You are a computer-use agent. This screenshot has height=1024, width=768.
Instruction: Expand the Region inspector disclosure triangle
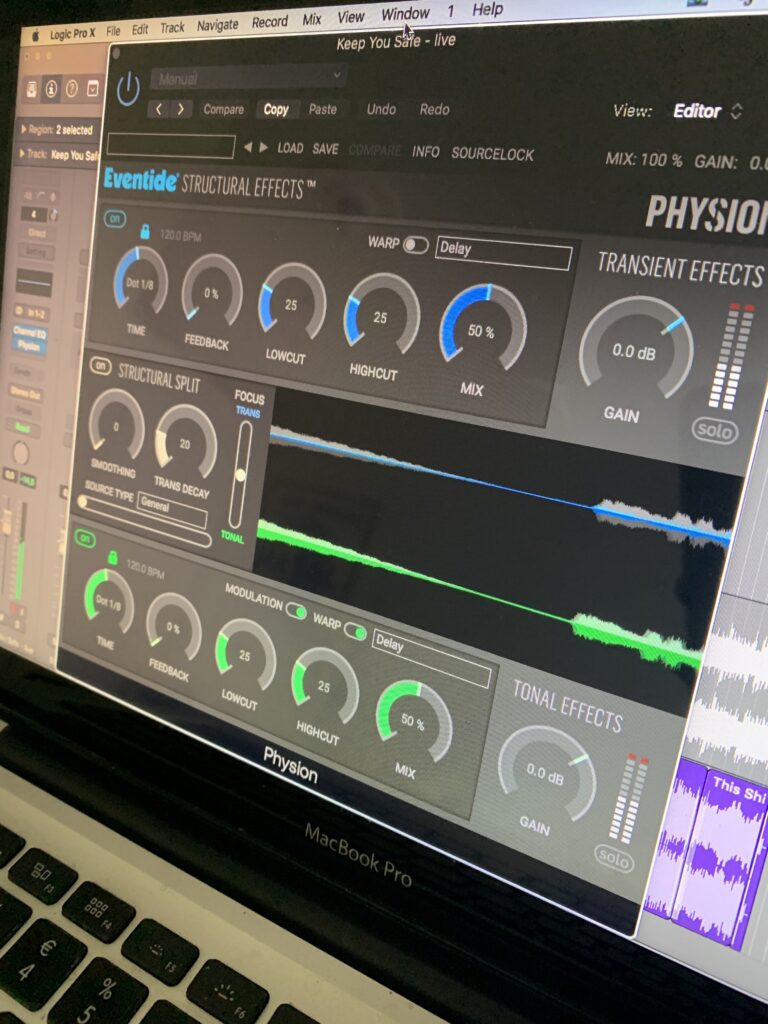coord(24,130)
